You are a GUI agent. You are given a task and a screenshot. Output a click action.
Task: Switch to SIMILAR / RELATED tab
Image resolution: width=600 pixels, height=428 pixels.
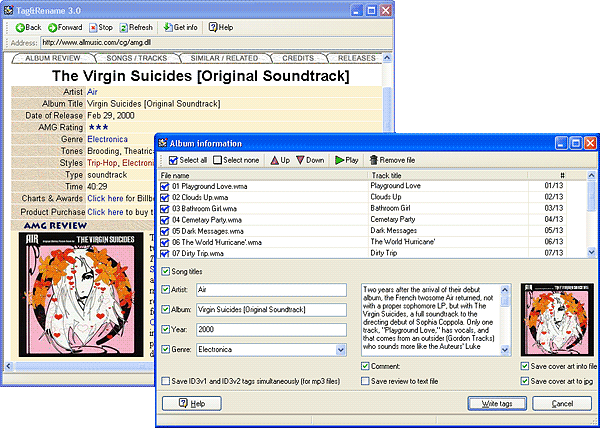[x=224, y=58]
